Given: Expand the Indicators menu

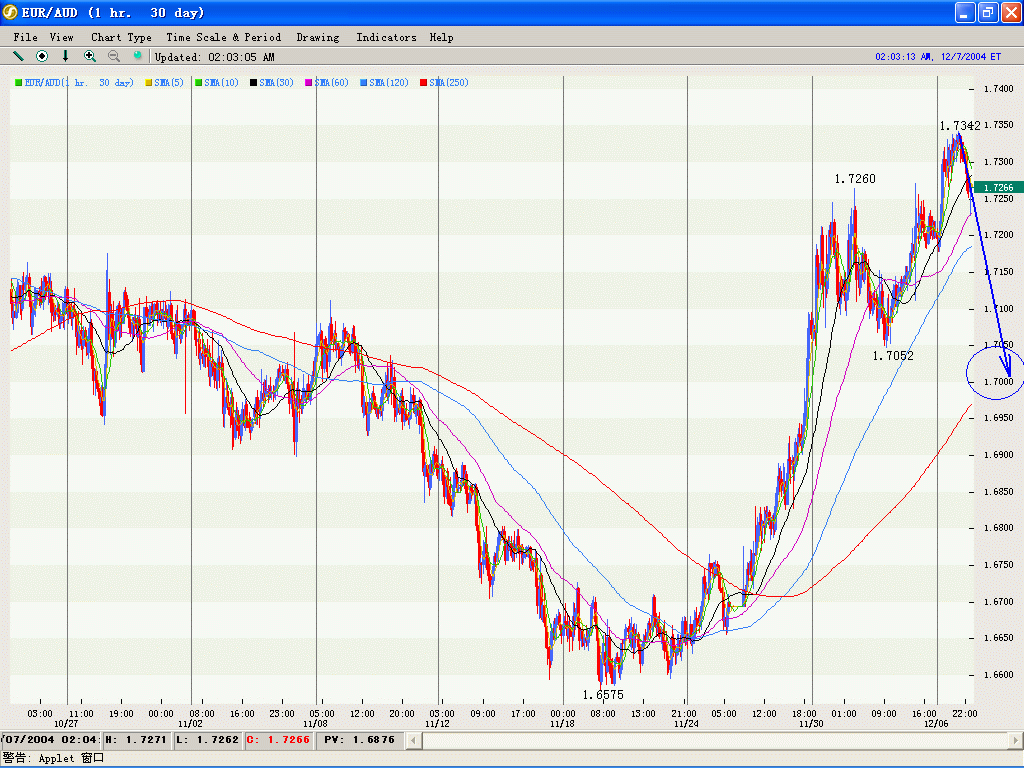Looking at the screenshot, I should point(386,37).
